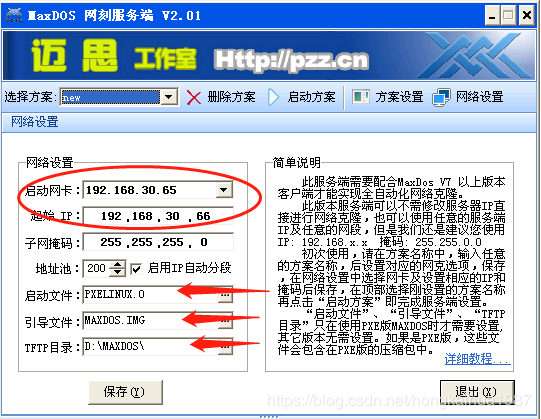Open the 详细教程... link
The height and width of the screenshot is (419, 541).
pyautogui.click(x=478, y=359)
